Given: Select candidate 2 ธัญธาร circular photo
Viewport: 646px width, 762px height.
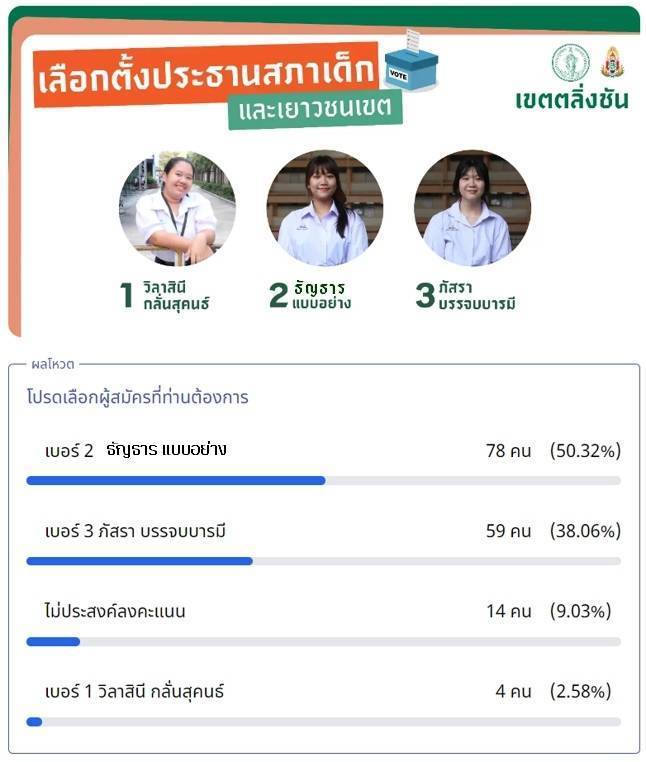Looking at the screenshot, I should (325, 208).
